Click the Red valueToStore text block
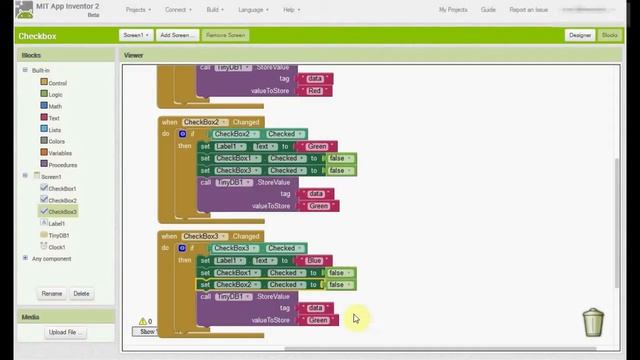Screen dimensions: 640x360 (314, 91)
